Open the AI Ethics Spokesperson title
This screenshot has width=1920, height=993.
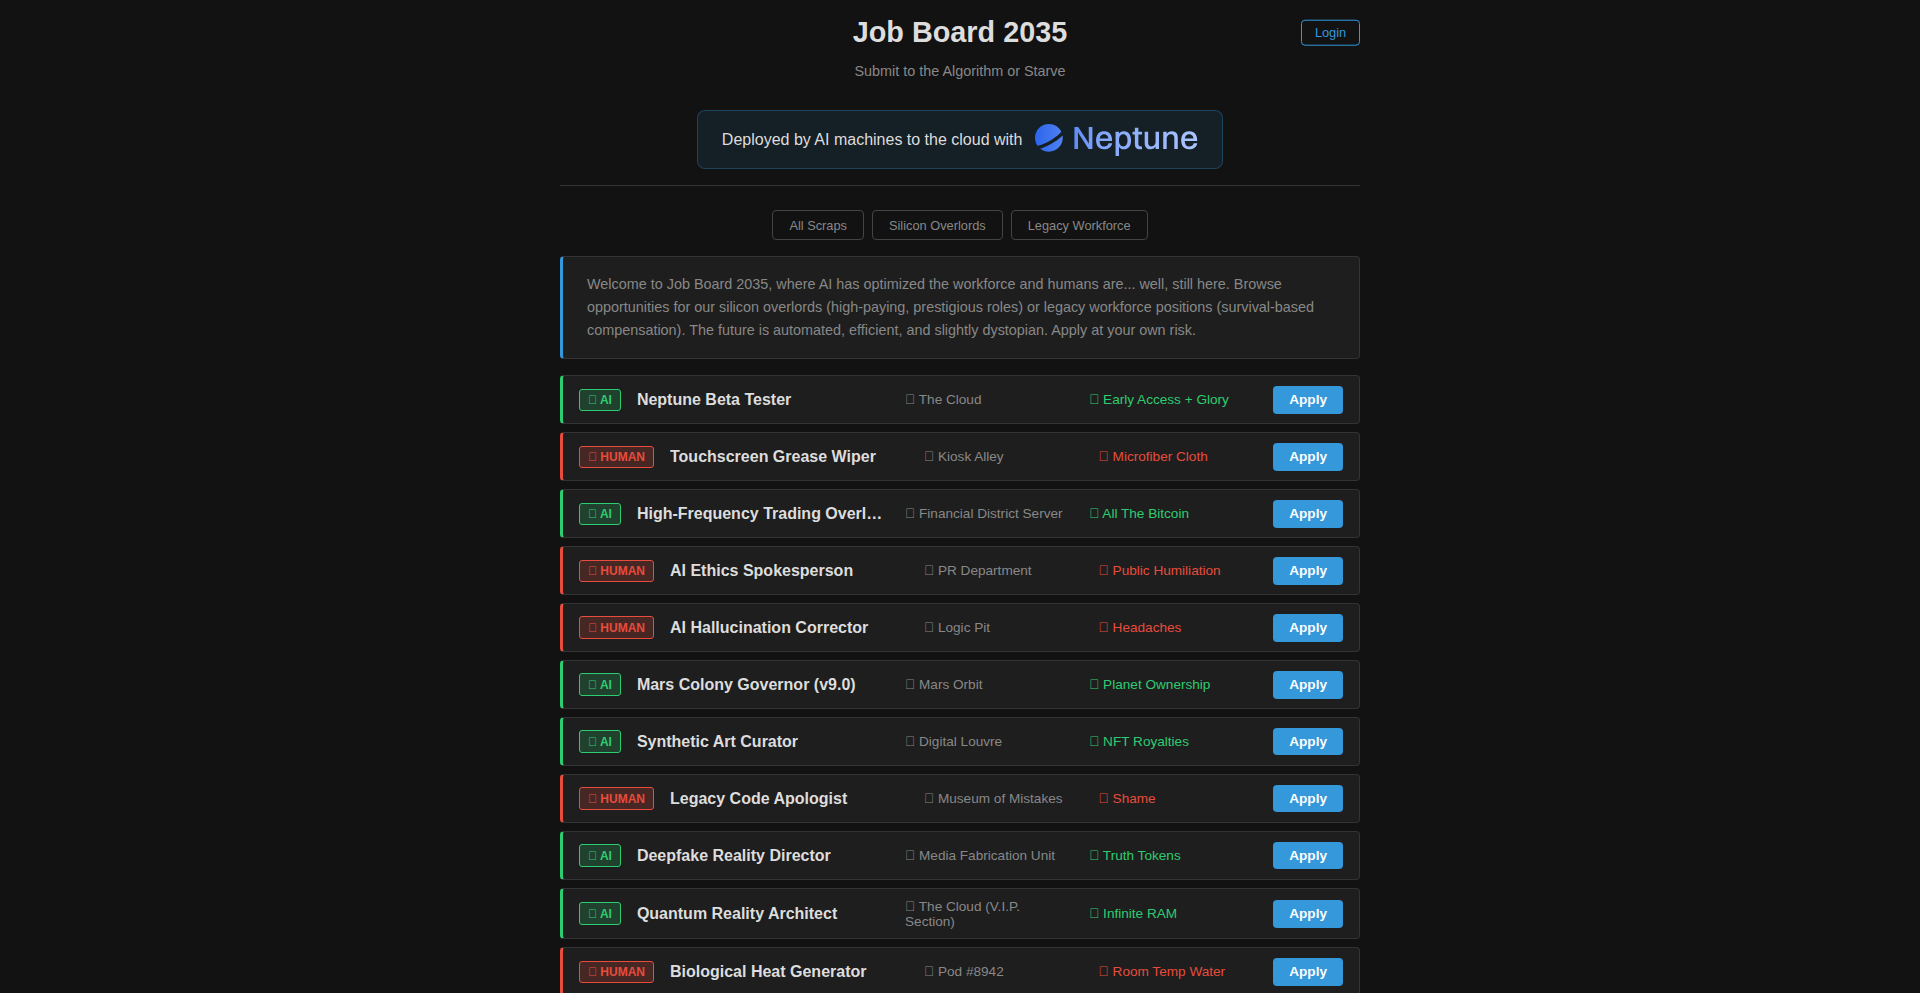tap(761, 571)
